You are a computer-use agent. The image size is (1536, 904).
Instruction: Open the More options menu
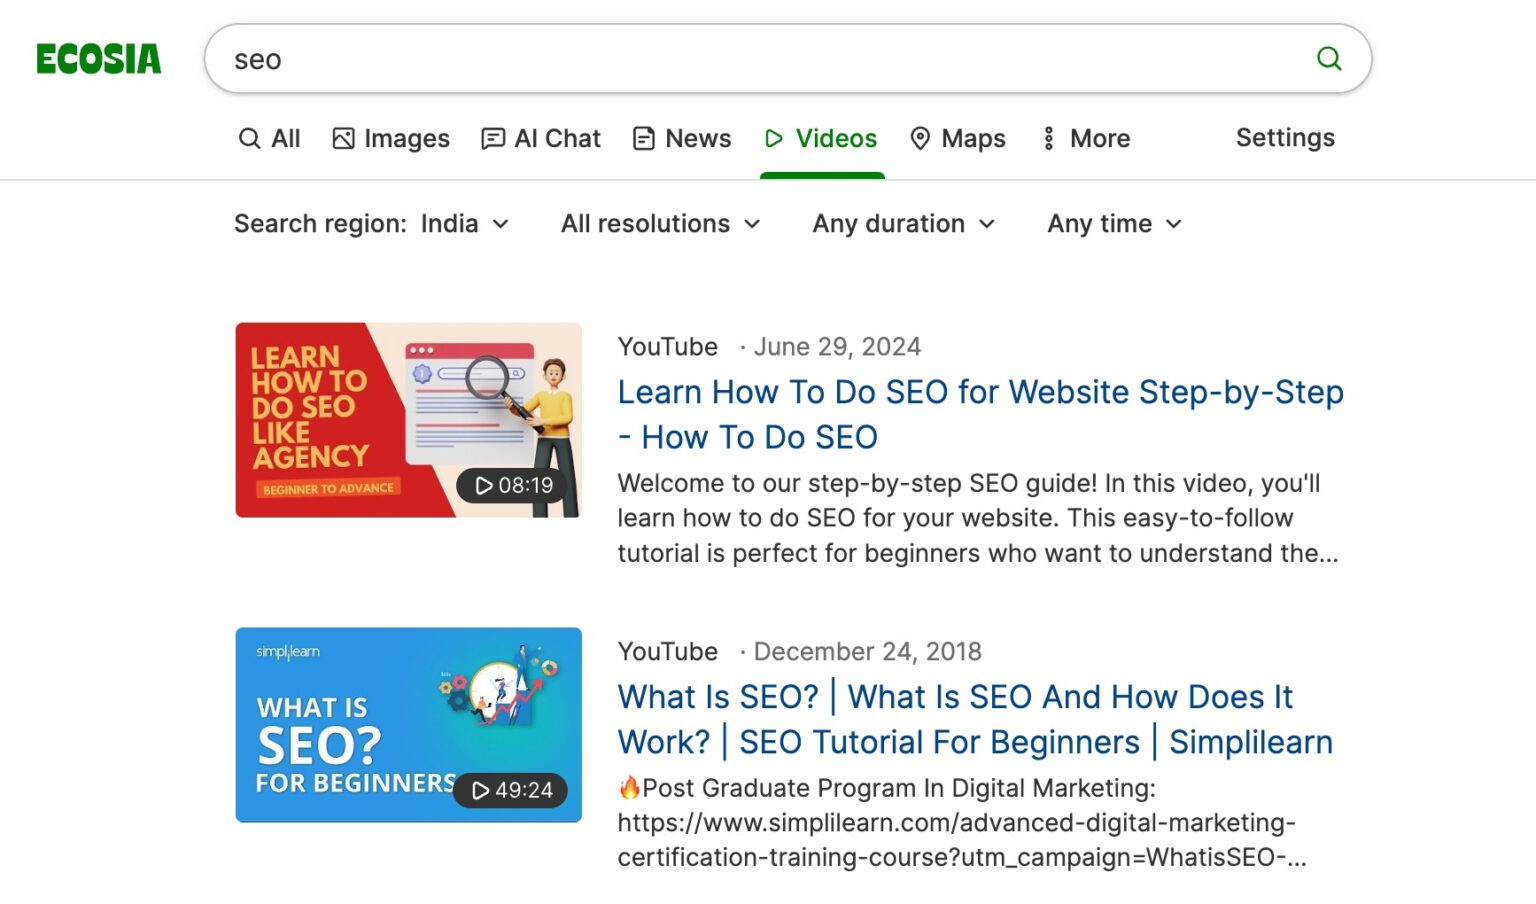[1085, 138]
